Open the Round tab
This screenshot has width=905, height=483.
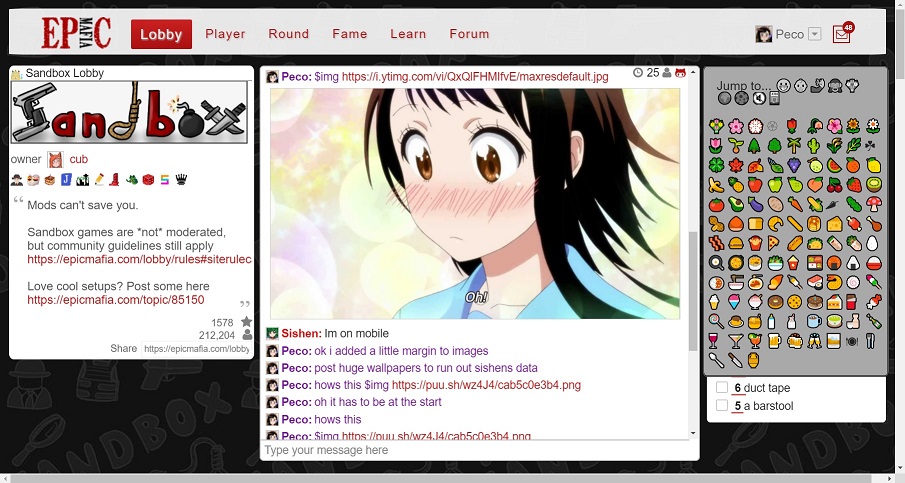coord(289,34)
